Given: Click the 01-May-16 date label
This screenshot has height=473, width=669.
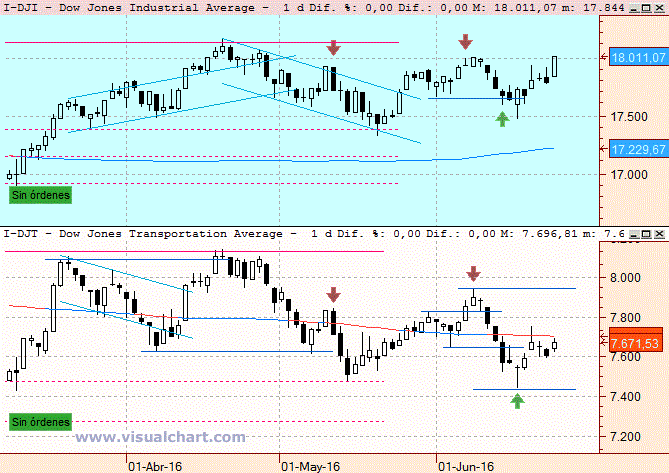Looking at the screenshot, I should point(310,467).
